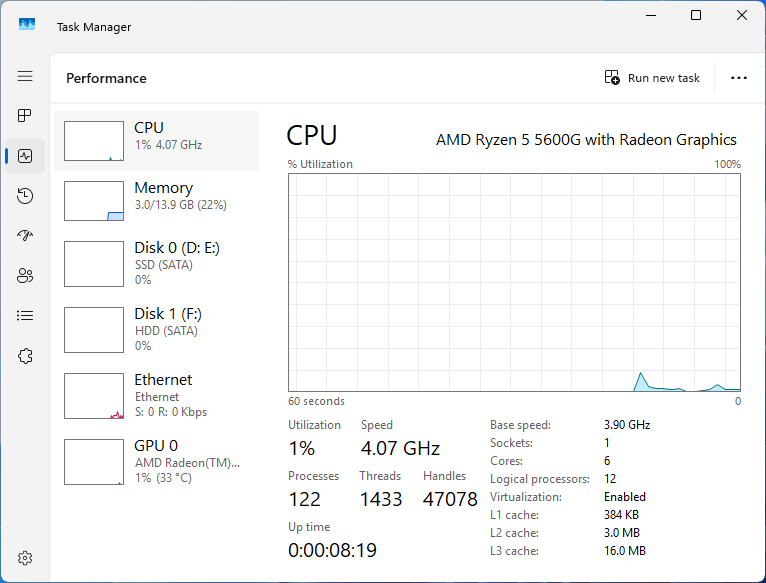The height and width of the screenshot is (583, 766).
Task: Click the Disk 0 mini graph thumbnail
Action: click(x=94, y=264)
